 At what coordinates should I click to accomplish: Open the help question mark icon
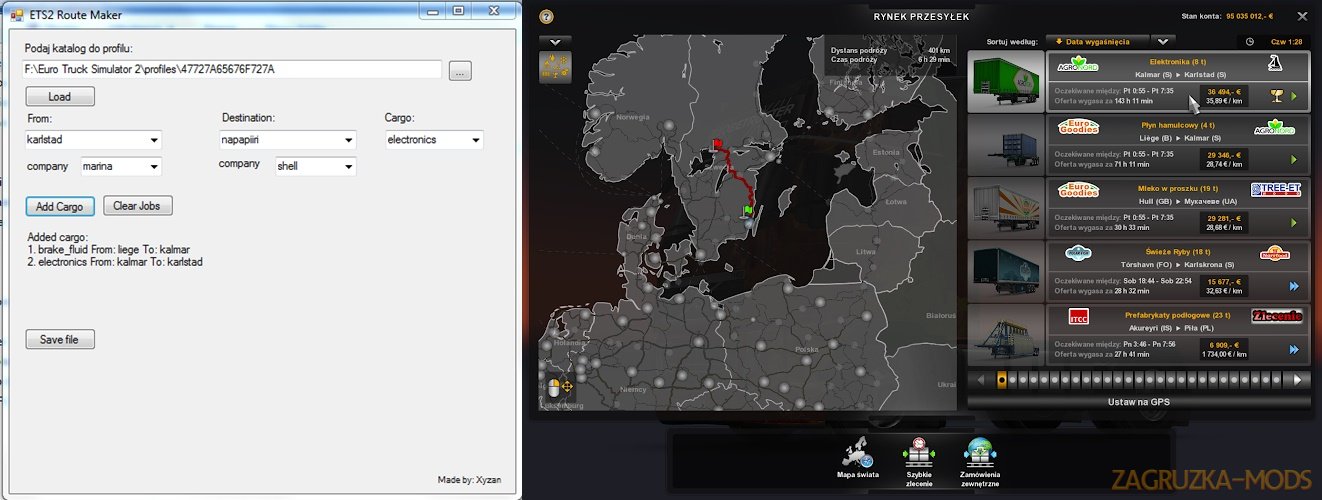point(546,16)
